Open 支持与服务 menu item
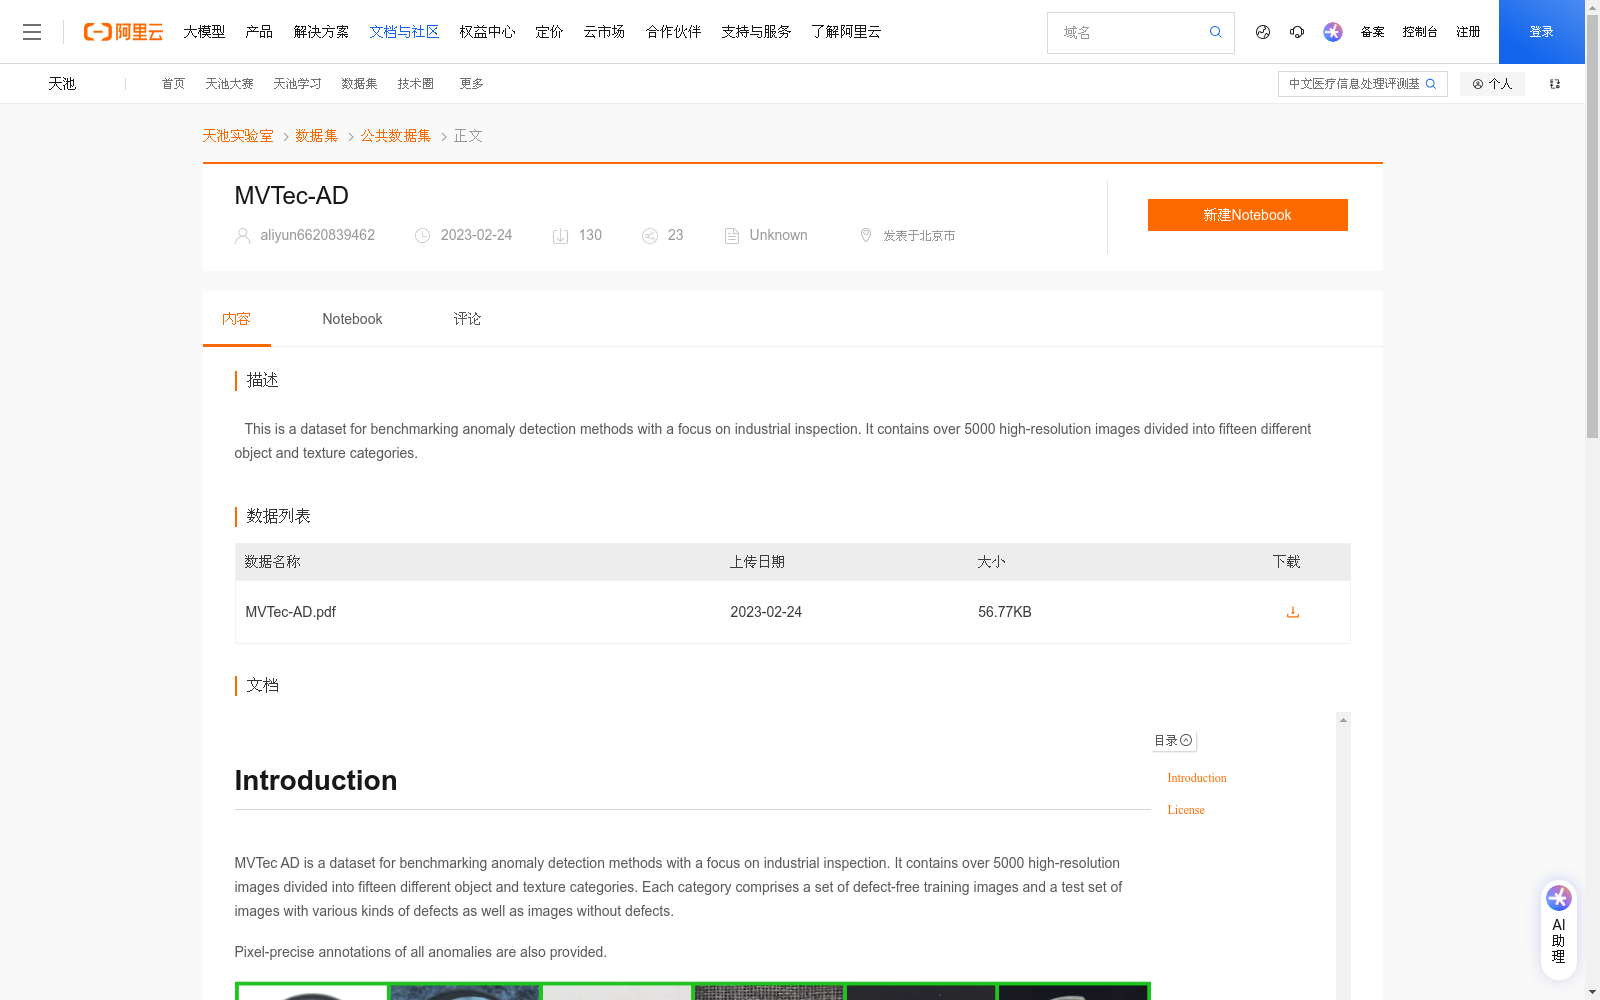The height and width of the screenshot is (1000, 1600). 756,32
